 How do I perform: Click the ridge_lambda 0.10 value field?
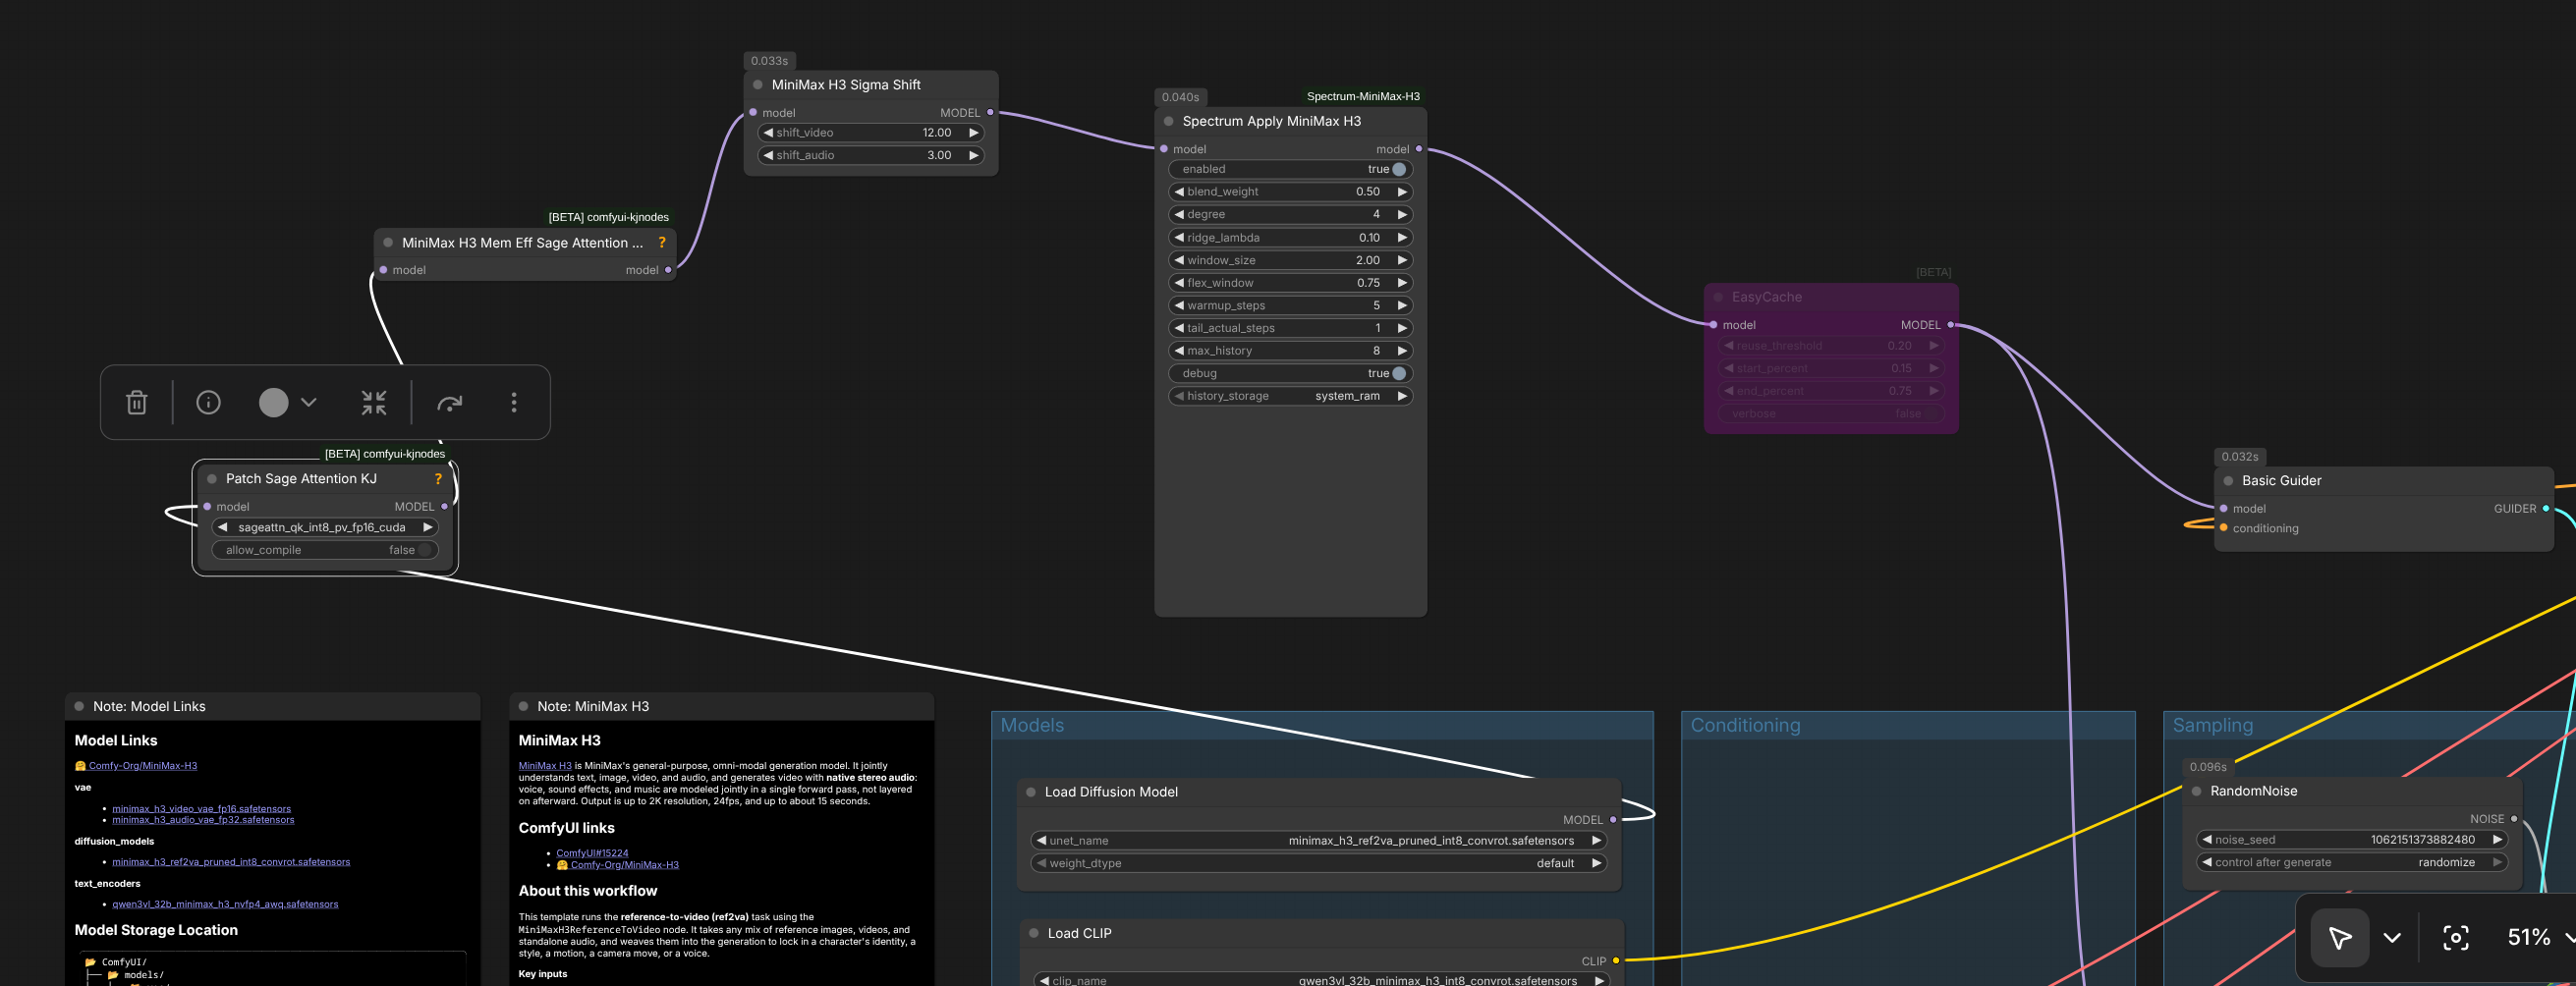point(1290,237)
